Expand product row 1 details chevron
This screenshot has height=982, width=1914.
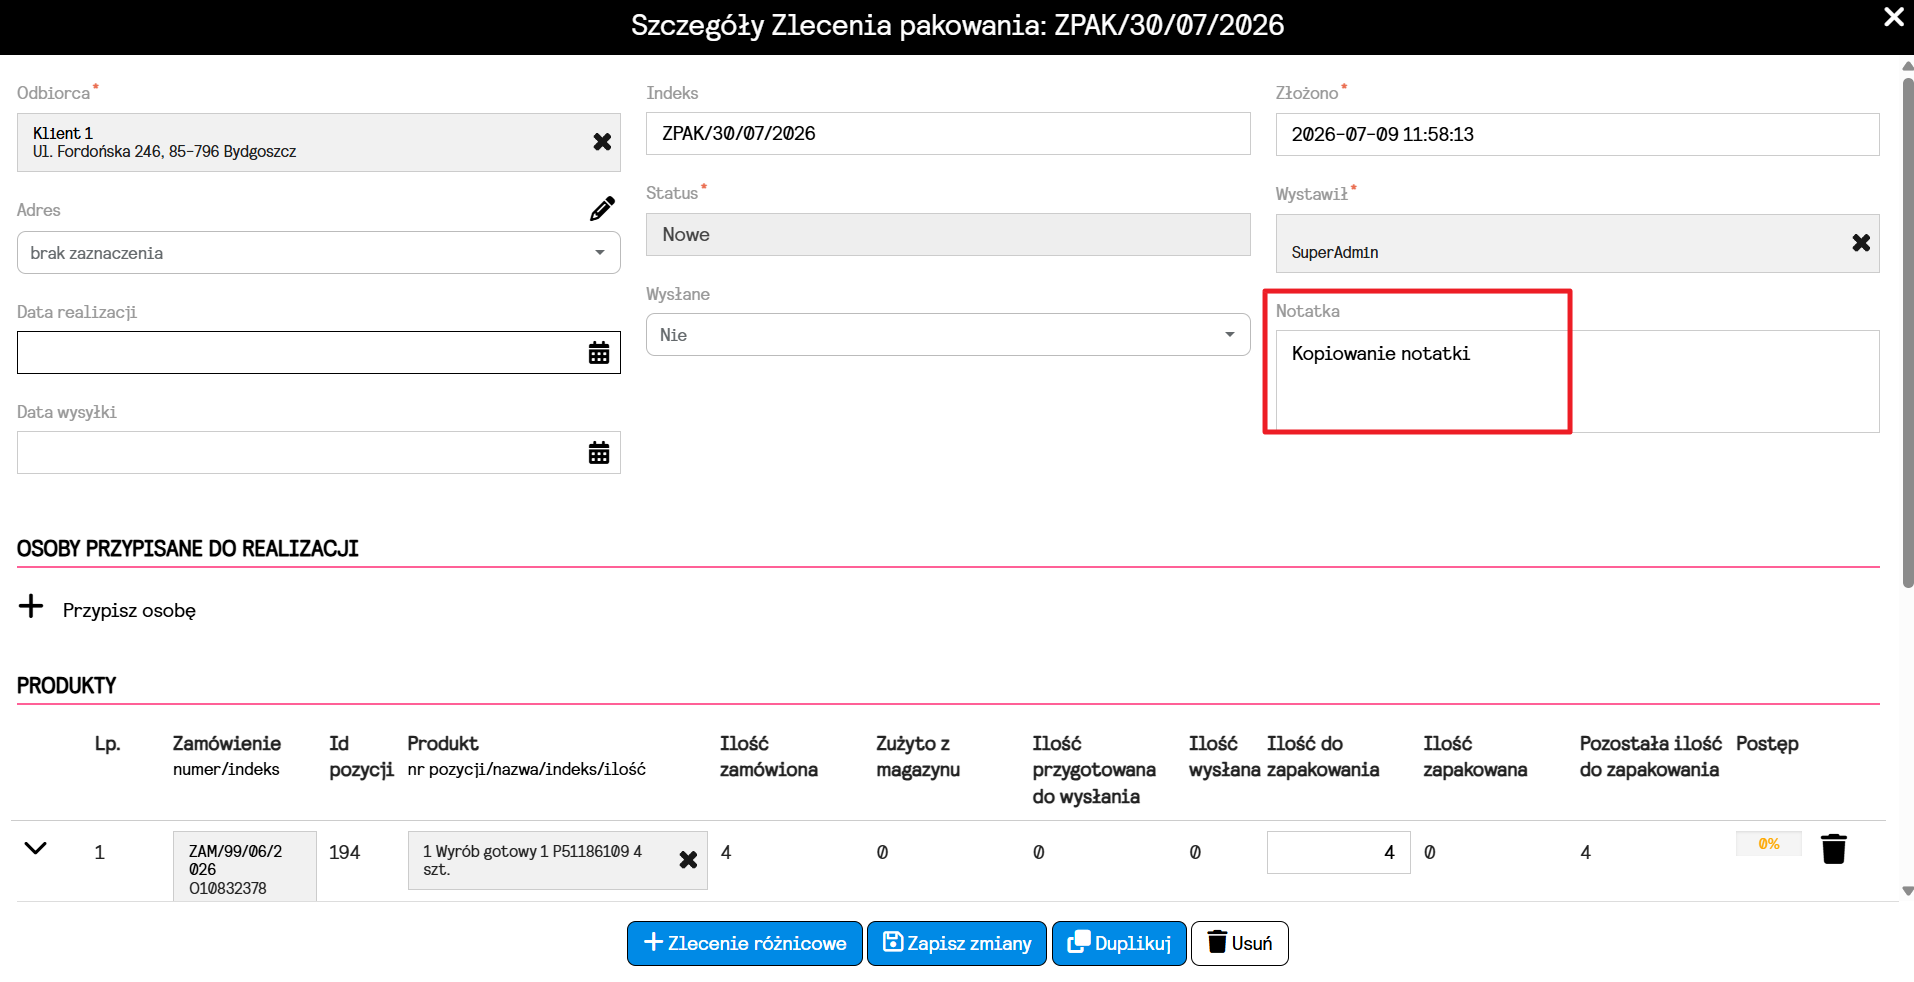pos(36,848)
